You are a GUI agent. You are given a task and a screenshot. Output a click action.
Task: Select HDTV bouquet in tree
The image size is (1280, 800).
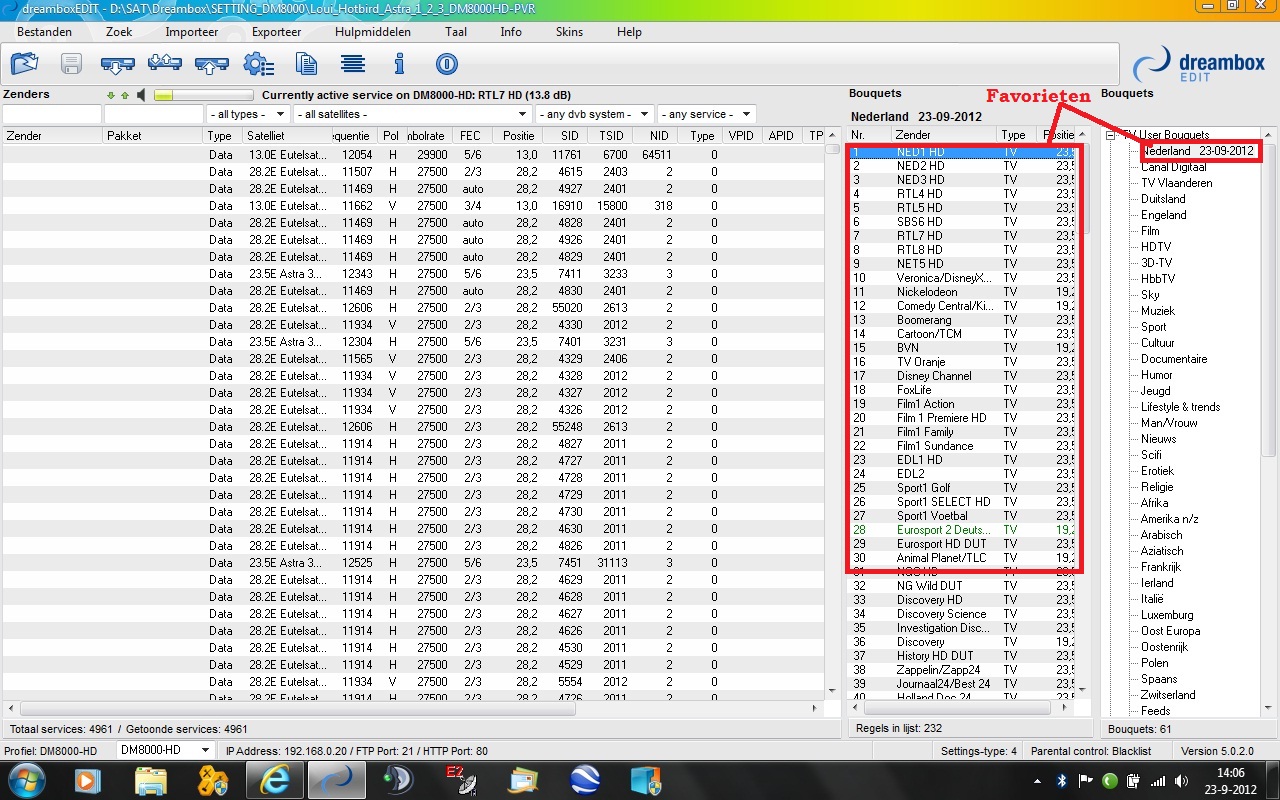click(1156, 247)
